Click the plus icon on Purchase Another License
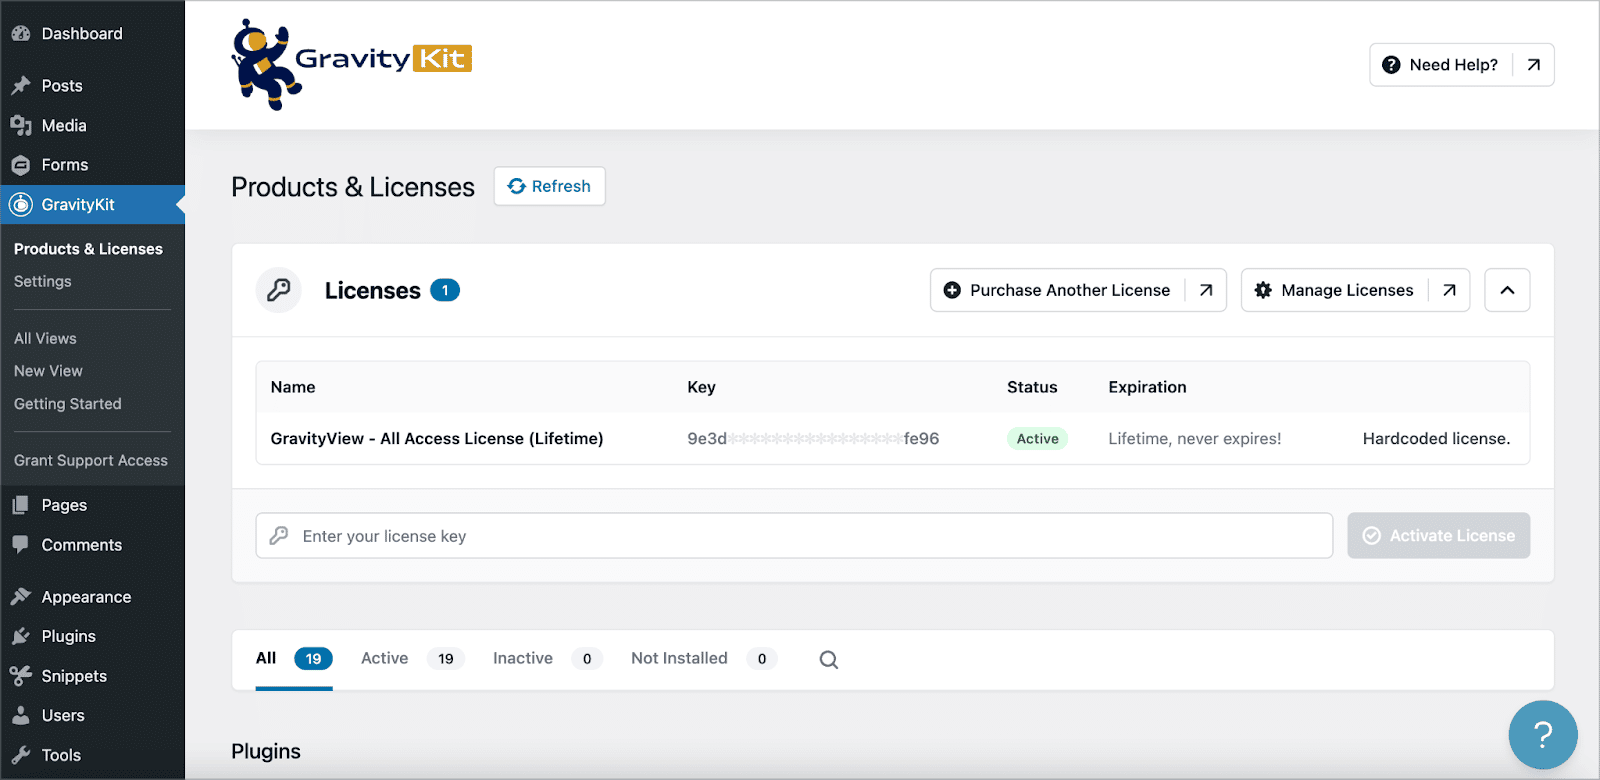 pyautogui.click(x=952, y=290)
